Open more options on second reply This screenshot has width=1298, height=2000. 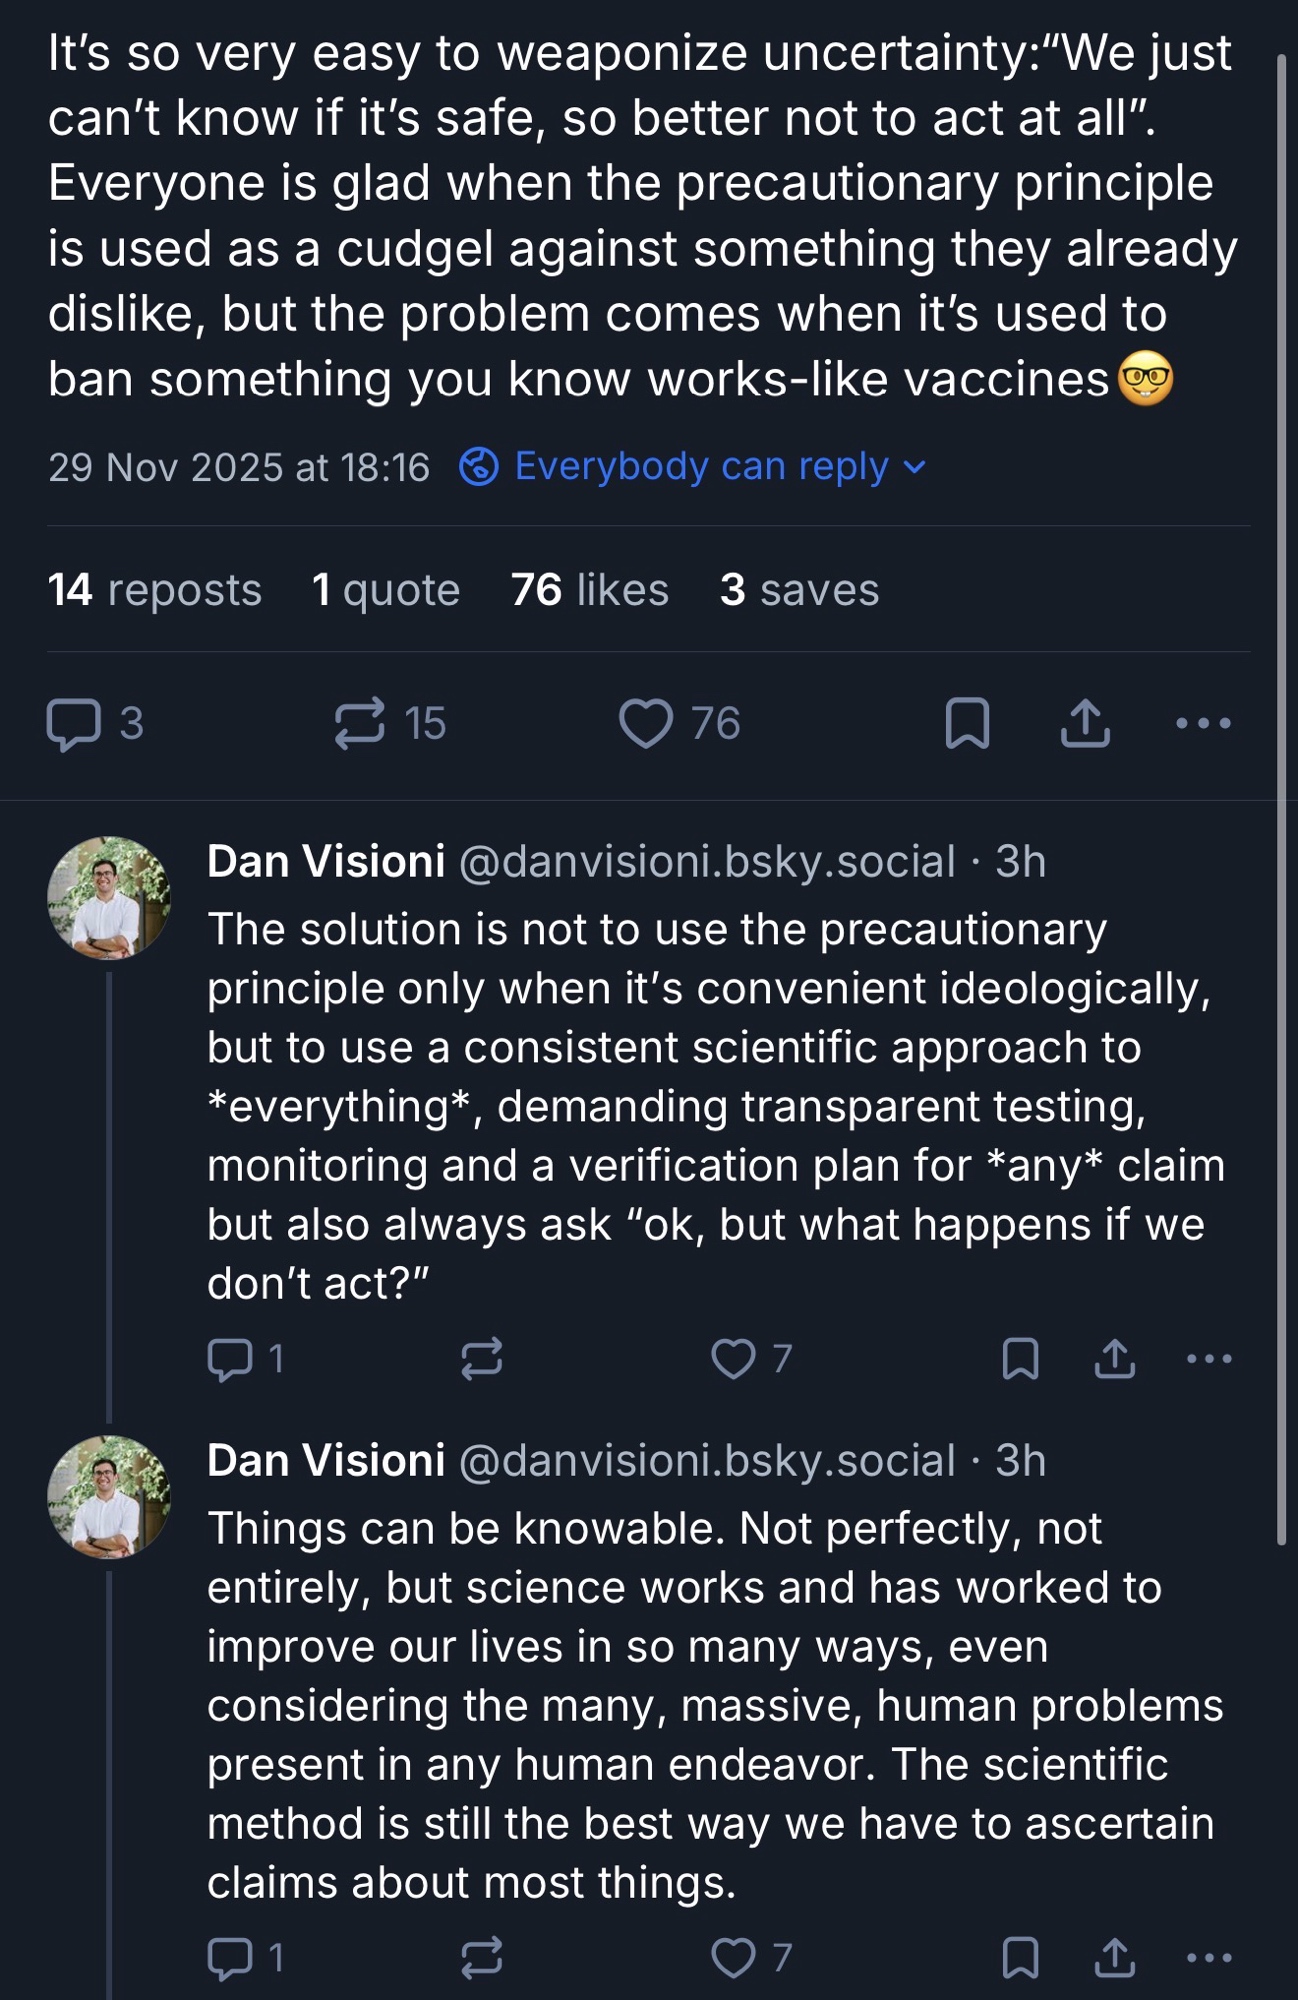(x=1208, y=1957)
